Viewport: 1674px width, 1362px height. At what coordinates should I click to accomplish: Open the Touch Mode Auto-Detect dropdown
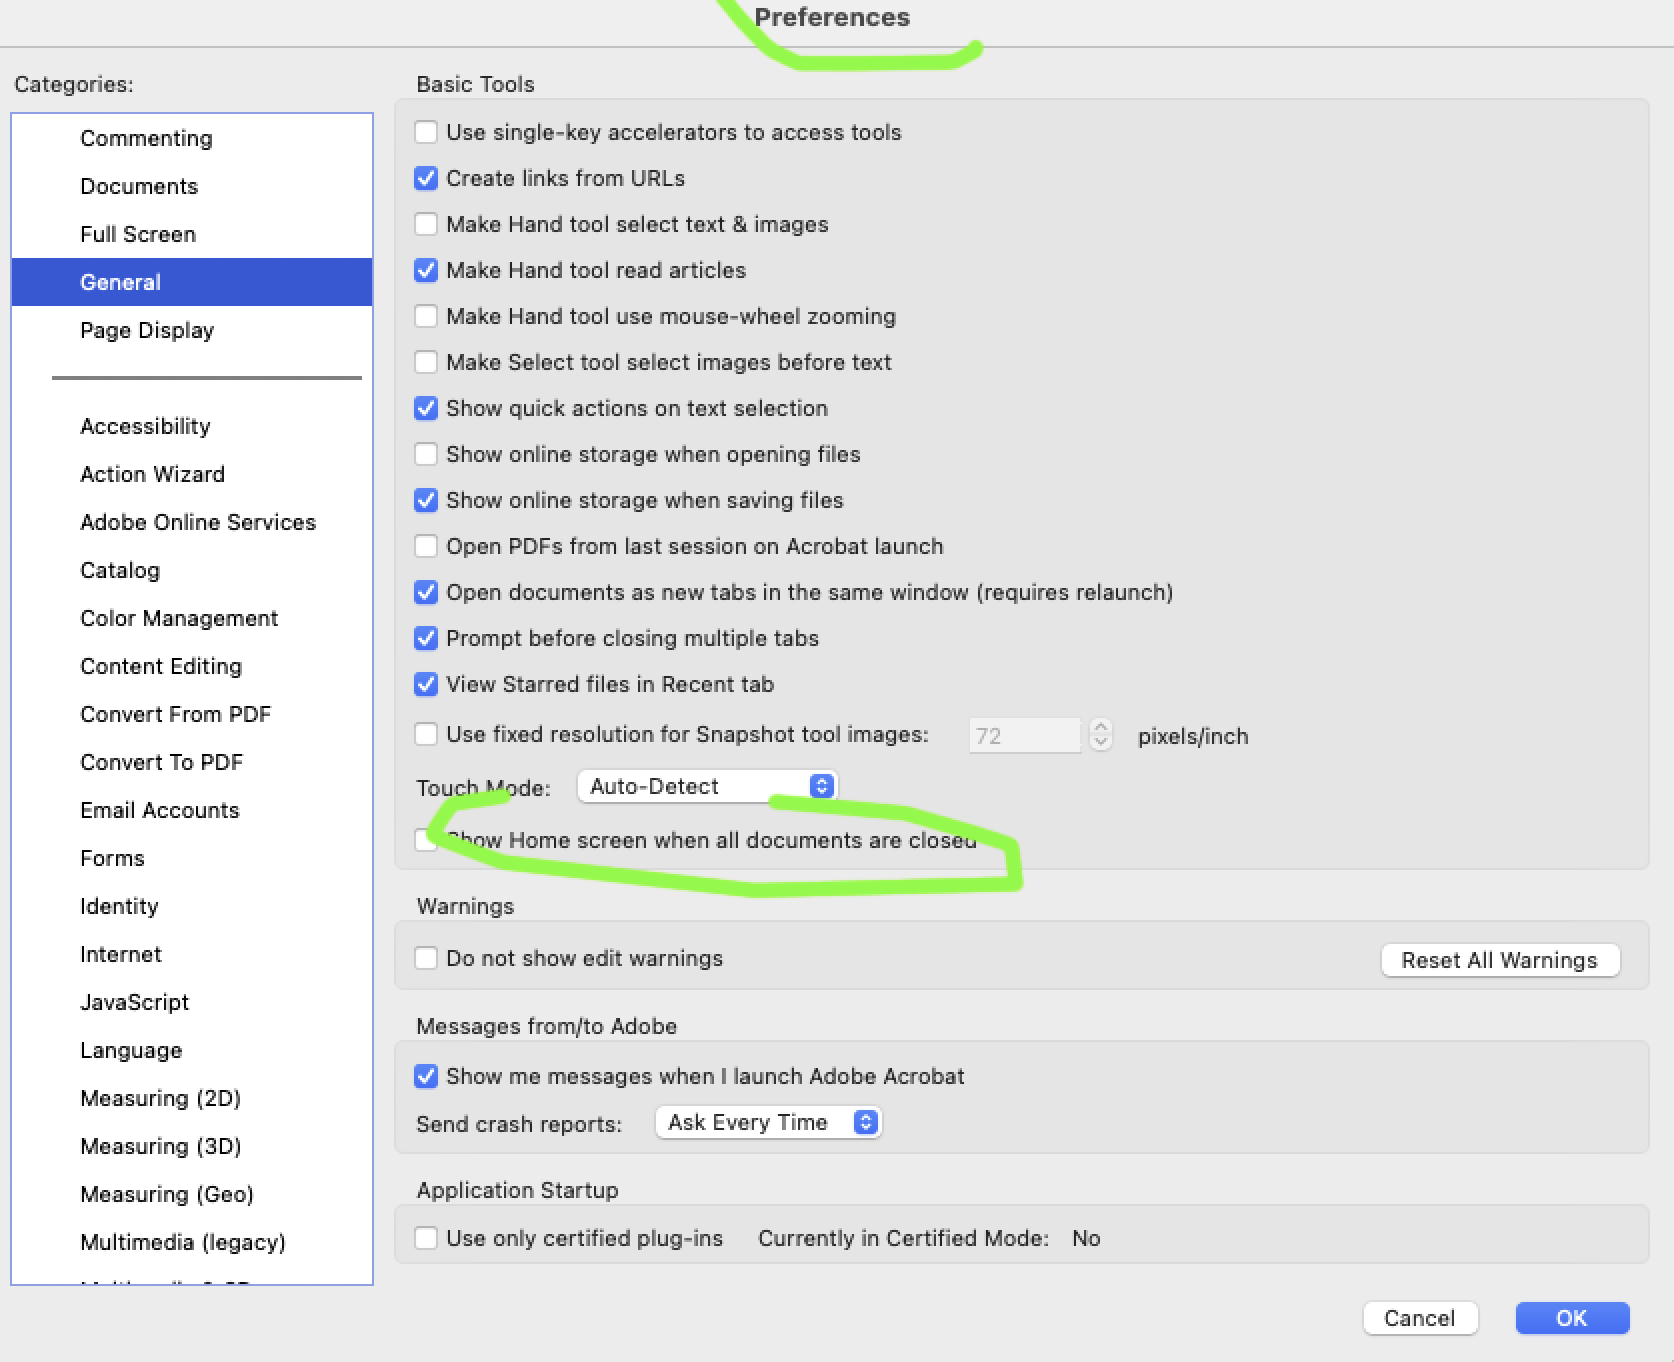(707, 786)
